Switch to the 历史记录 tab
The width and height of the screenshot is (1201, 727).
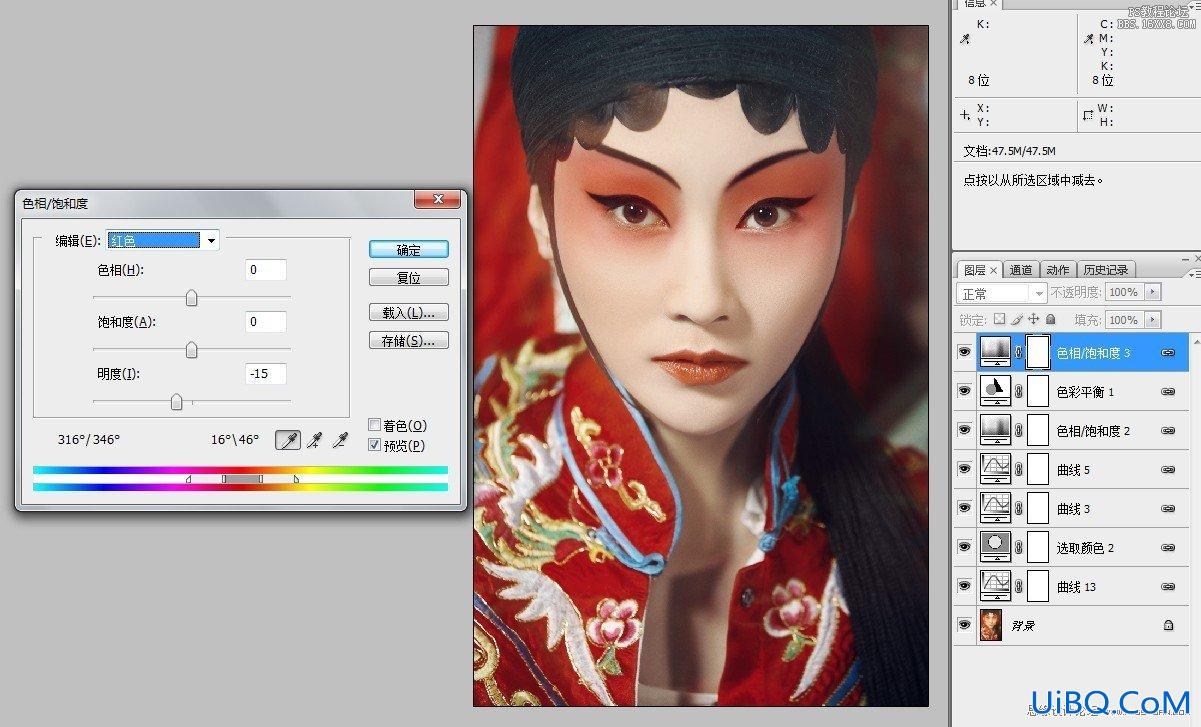tap(1104, 270)
